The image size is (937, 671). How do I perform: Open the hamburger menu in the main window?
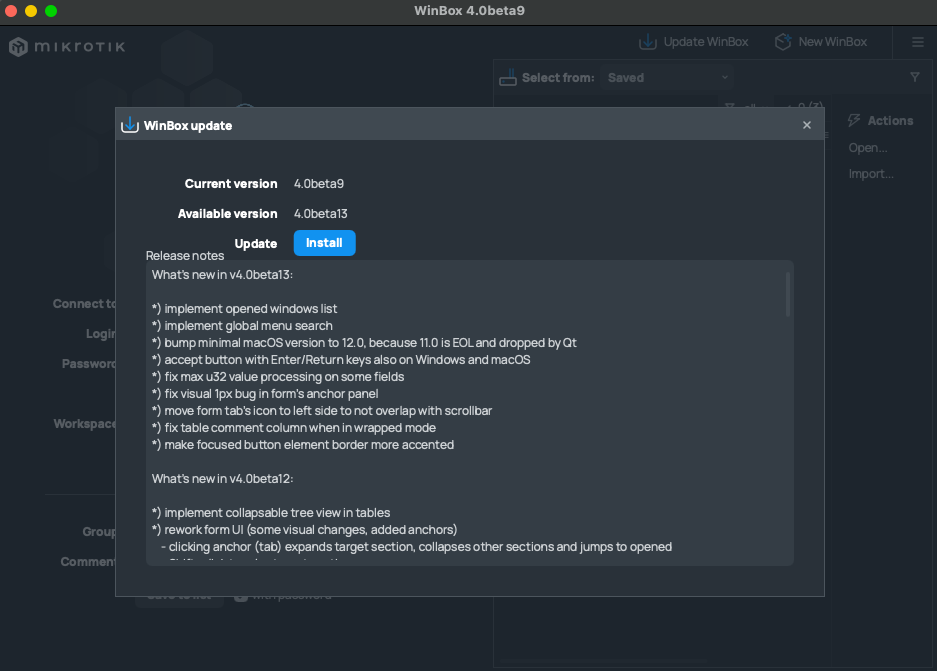pyautogui.click(x=918, y=42)
